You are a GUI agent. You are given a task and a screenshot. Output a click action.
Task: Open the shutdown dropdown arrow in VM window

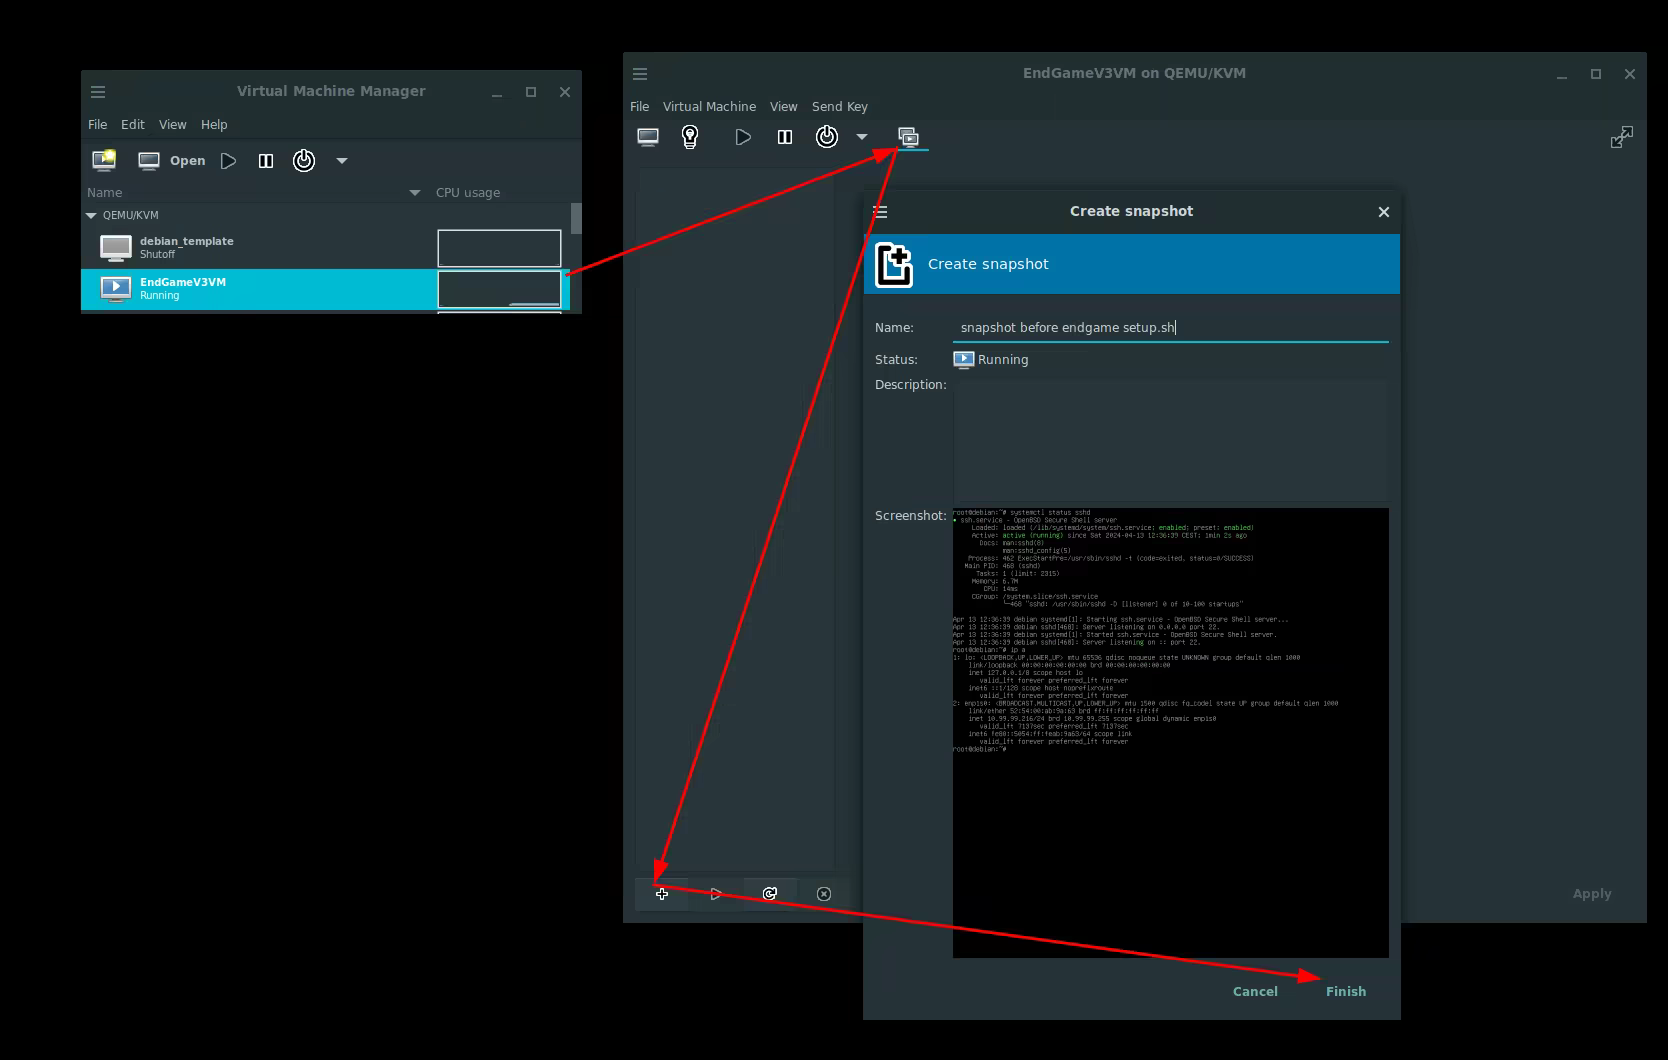(x=862, y=137)
